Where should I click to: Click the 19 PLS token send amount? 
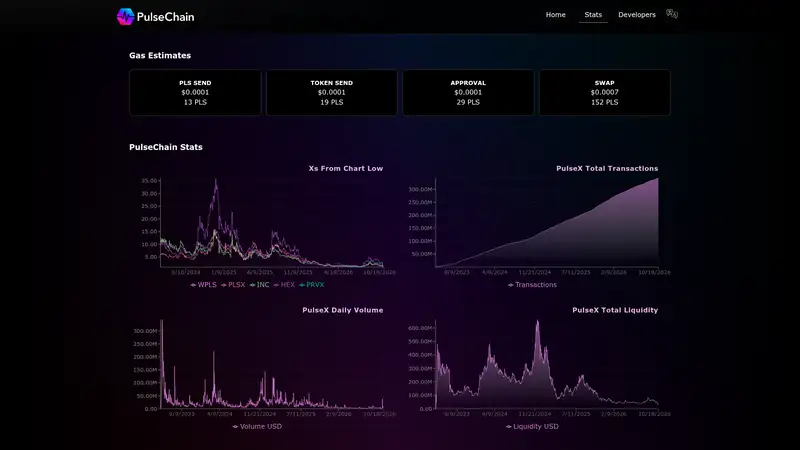click(x=332, y=102)
